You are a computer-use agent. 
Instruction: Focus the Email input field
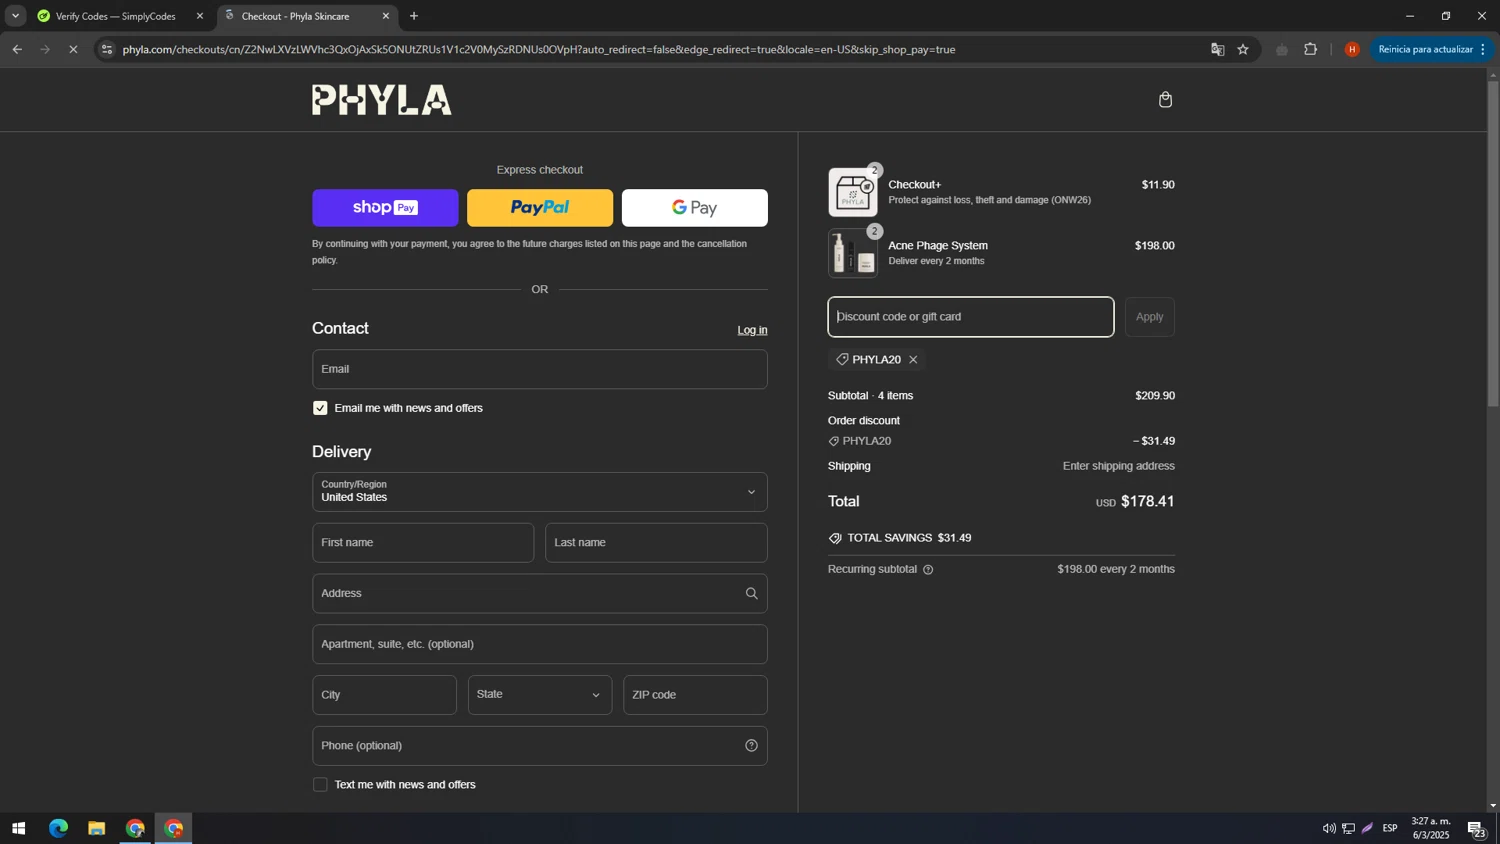540,369
